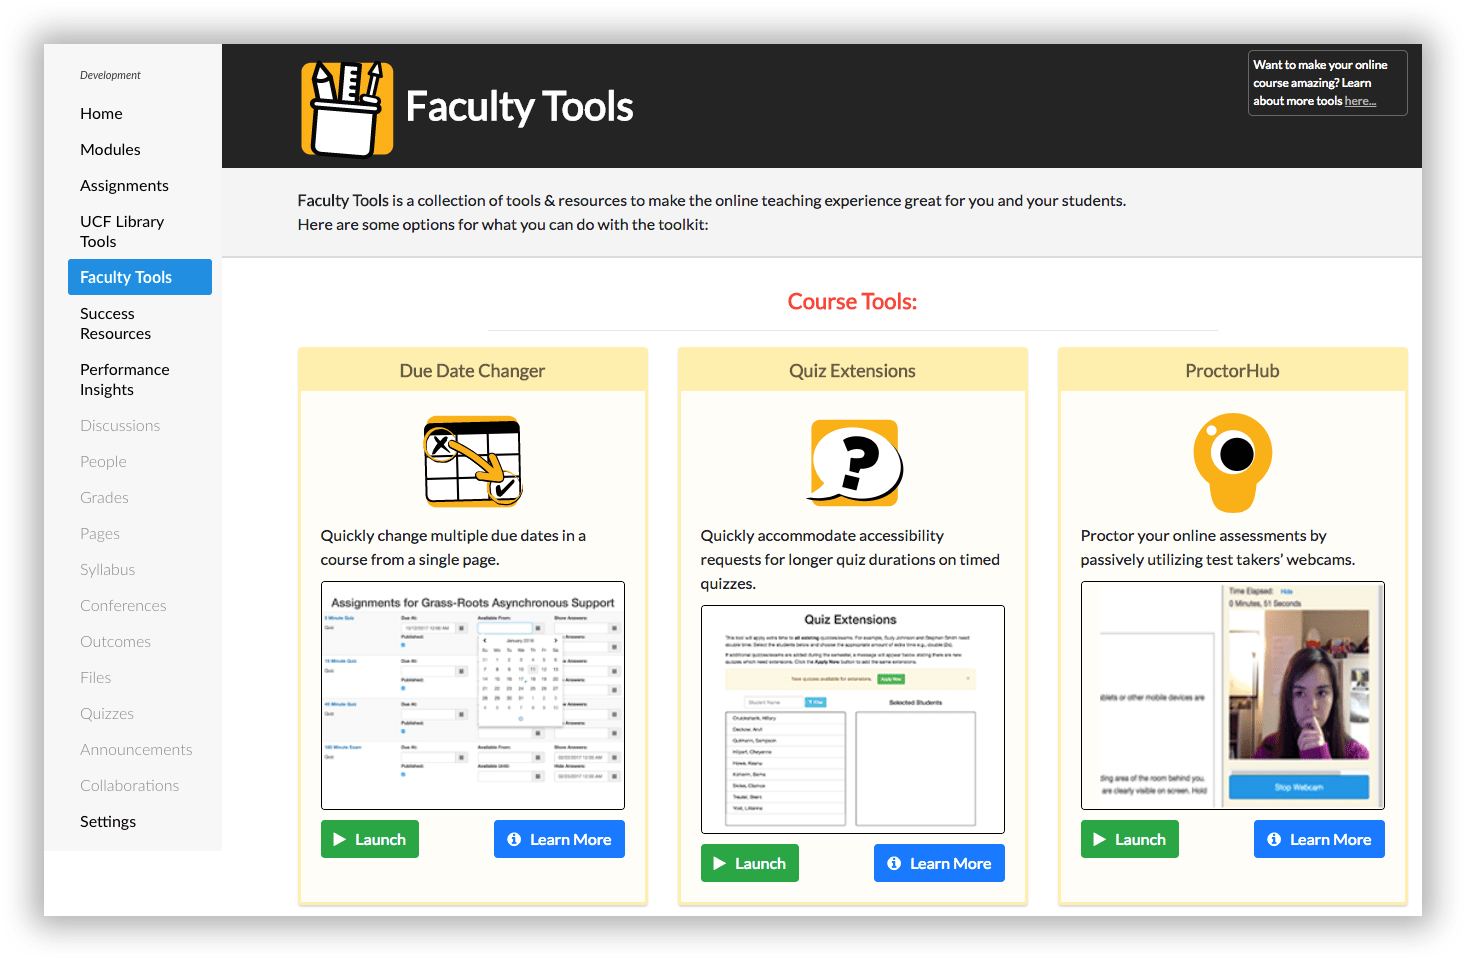Click the ProctorHub webcam screenshot preview
The image size is (1466, 960).
click(1233, 696)
